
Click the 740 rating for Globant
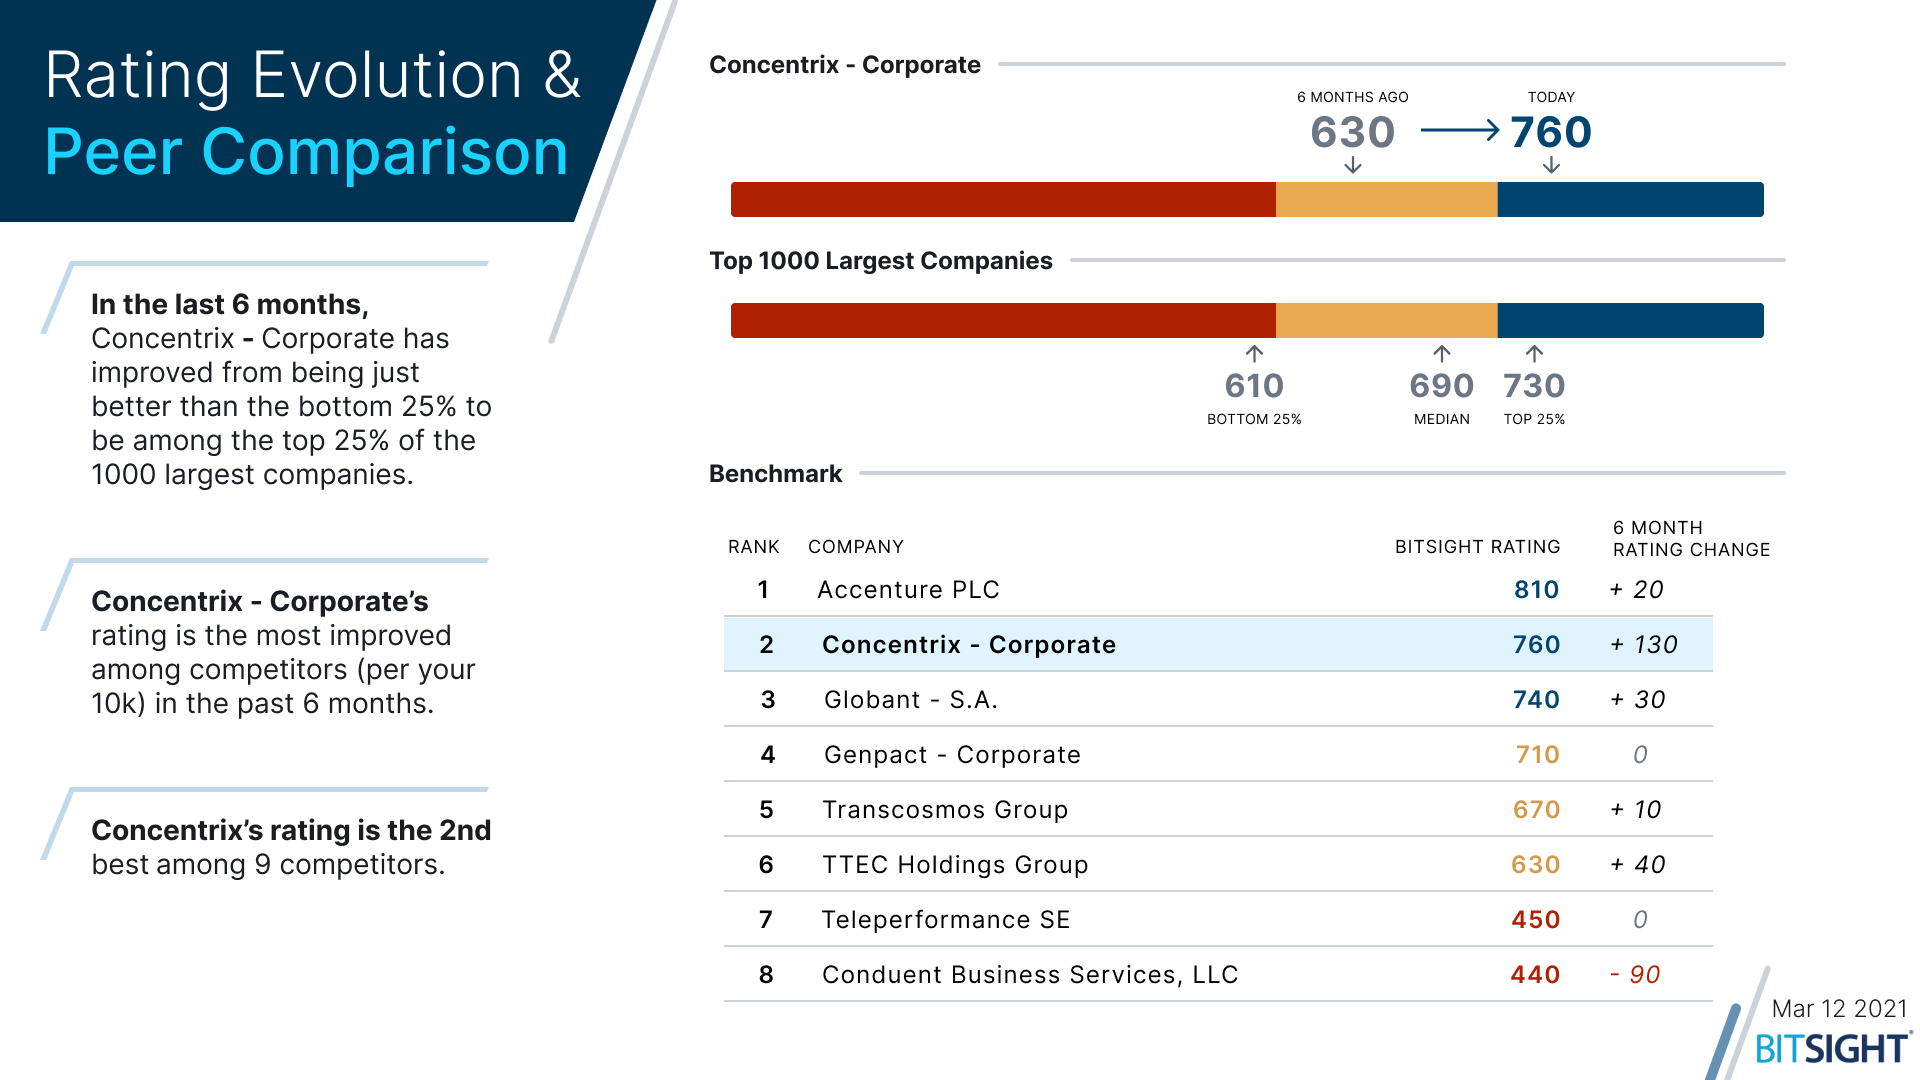(1536, 700)
